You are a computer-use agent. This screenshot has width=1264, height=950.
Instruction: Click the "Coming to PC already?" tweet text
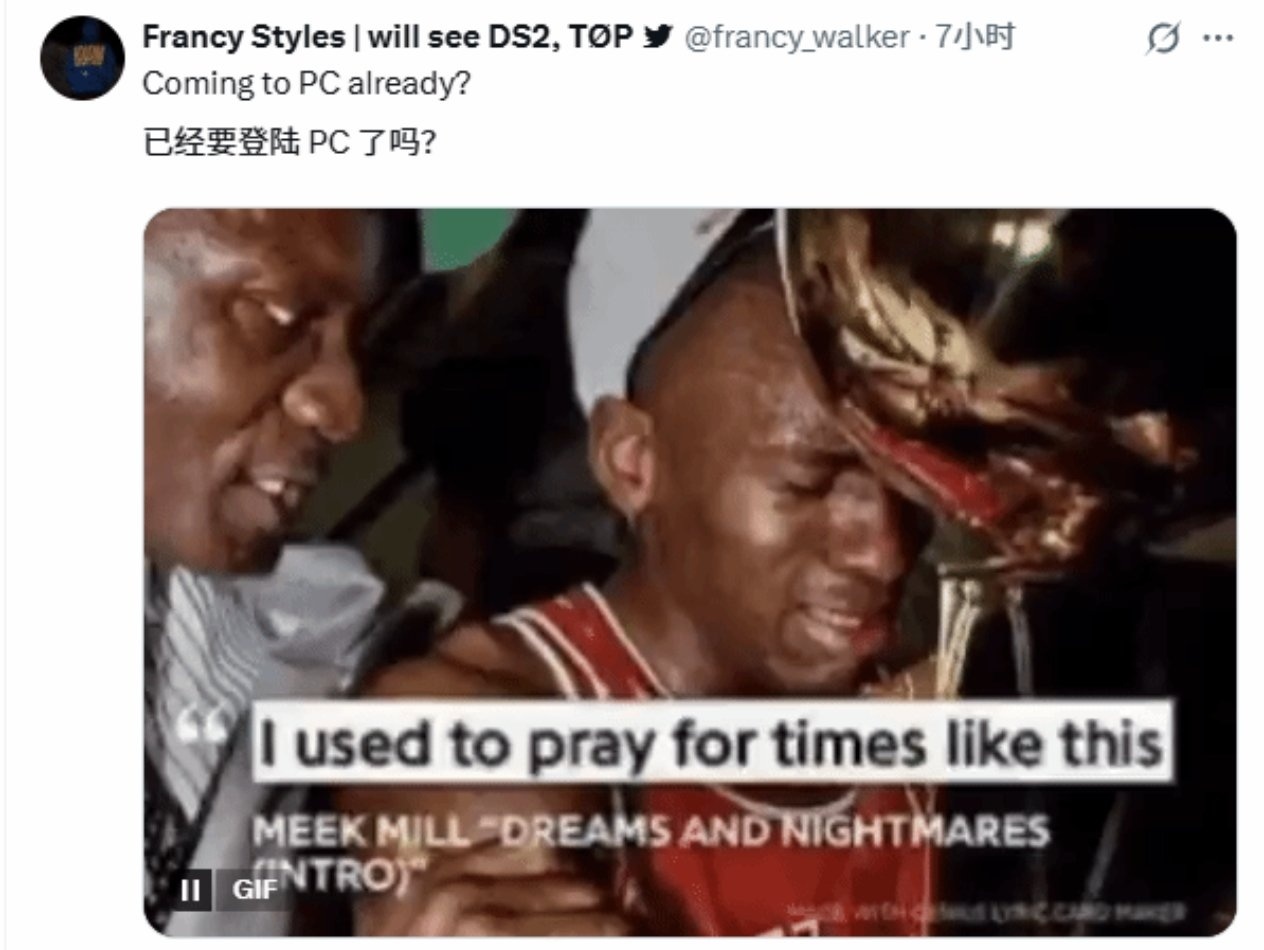pos(306,84)
